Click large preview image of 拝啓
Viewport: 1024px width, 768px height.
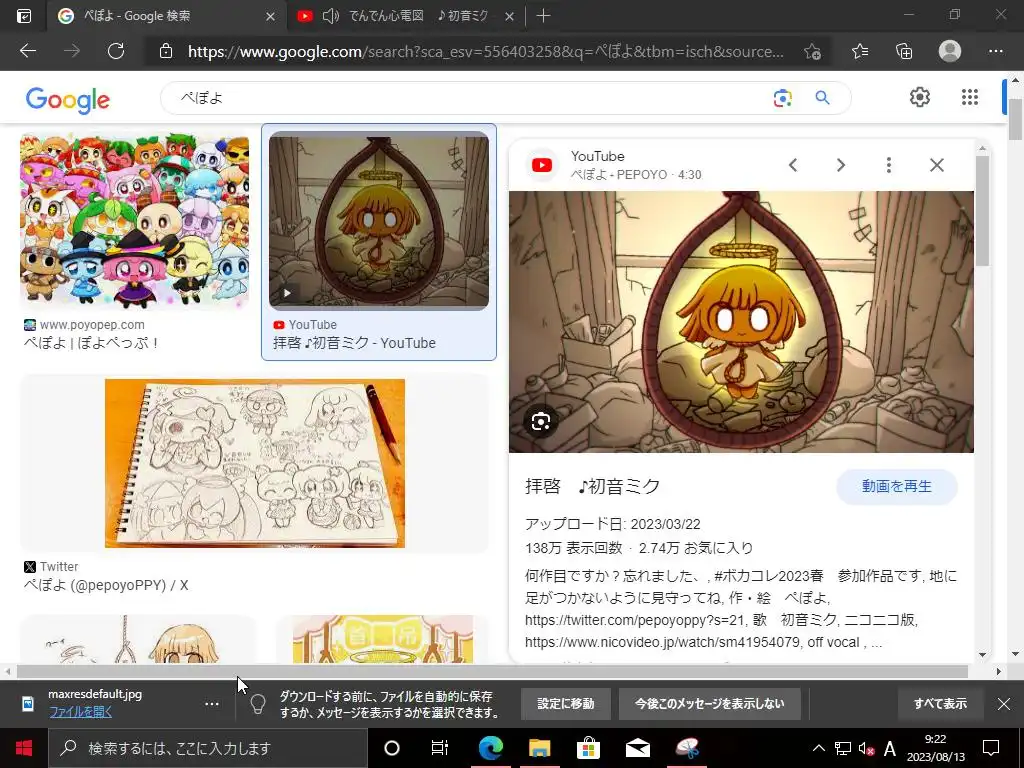pyautogui.click(x=741, y=322)
